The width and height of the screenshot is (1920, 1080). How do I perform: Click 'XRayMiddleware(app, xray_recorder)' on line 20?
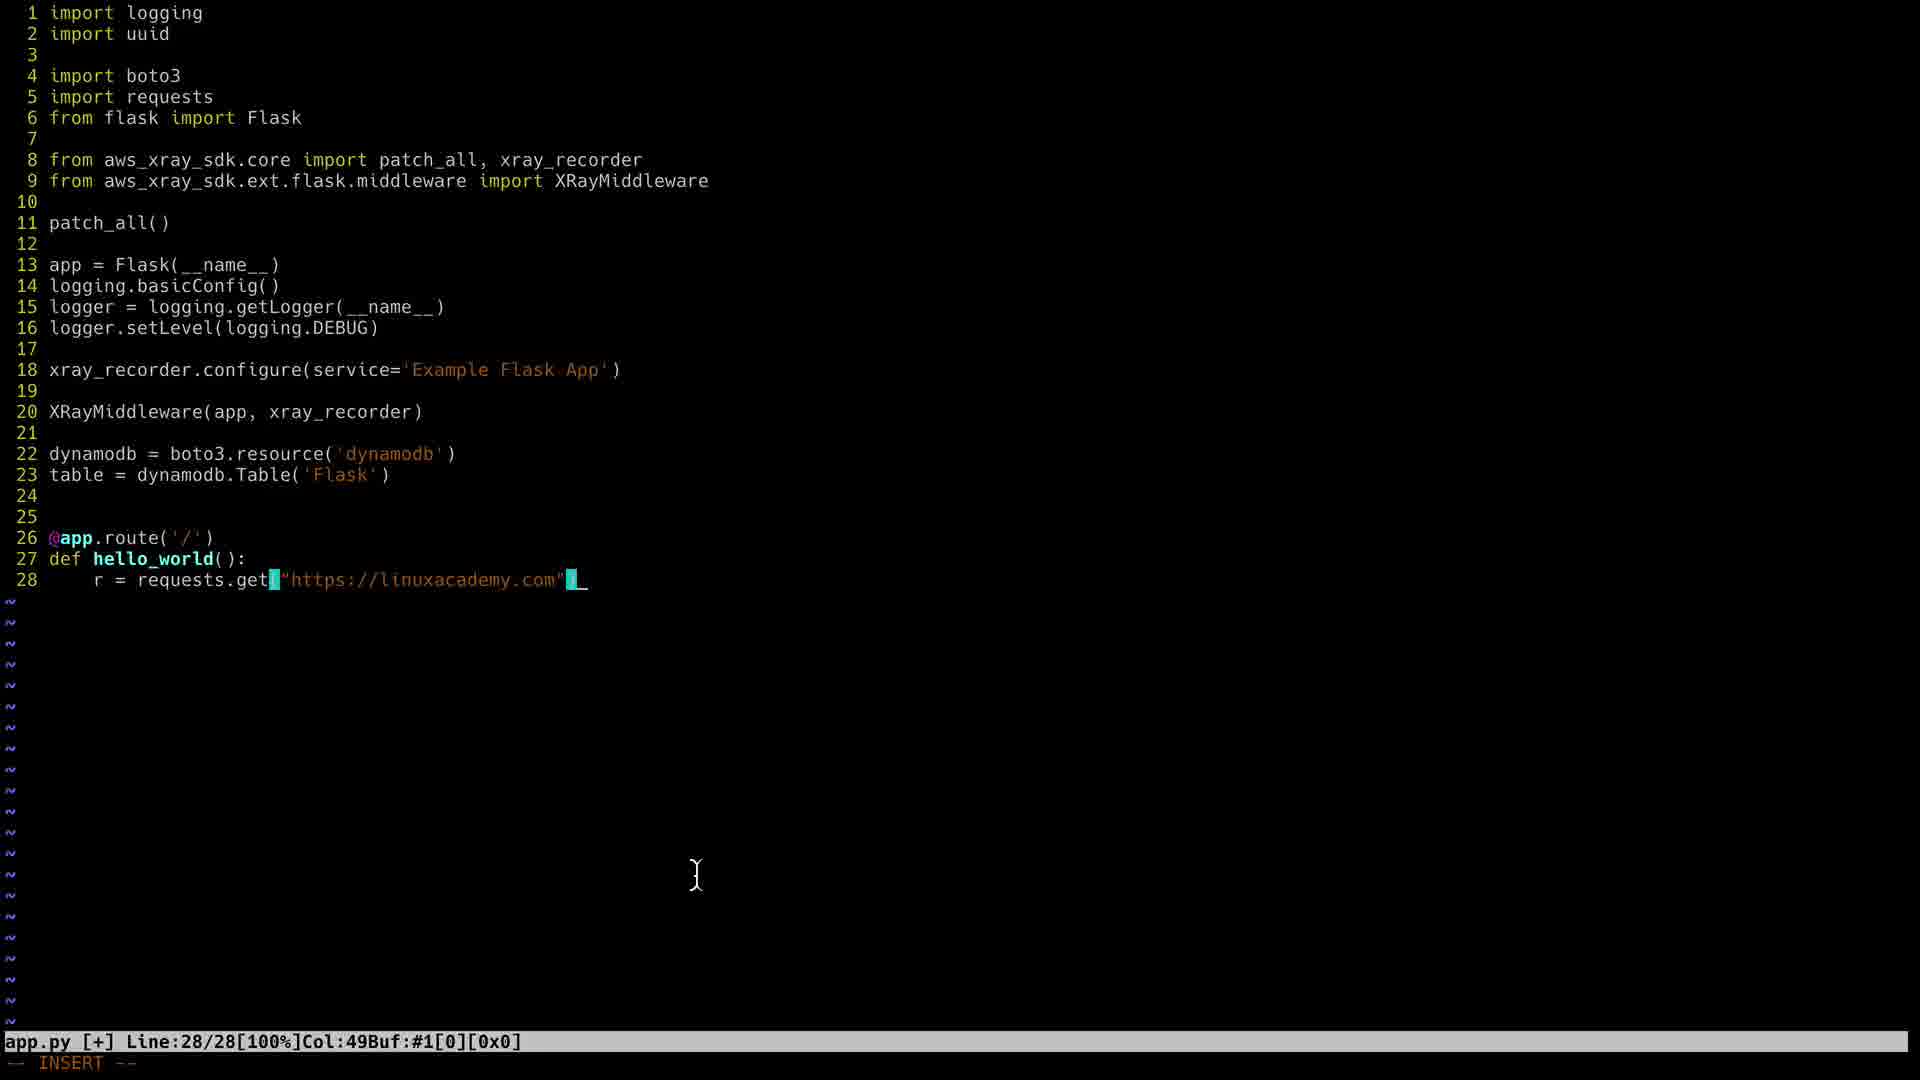(236, 412)
